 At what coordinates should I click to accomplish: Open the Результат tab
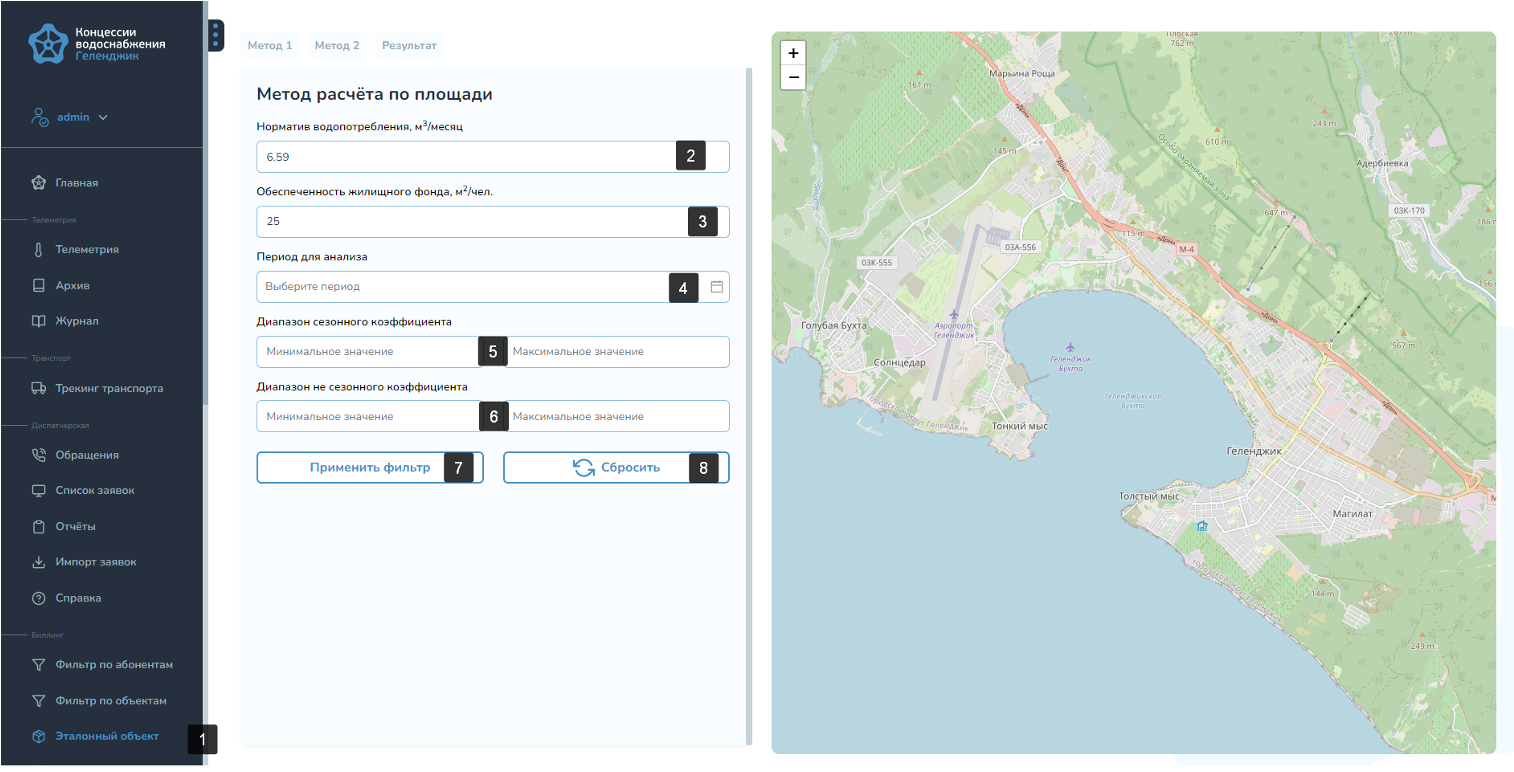409,46
